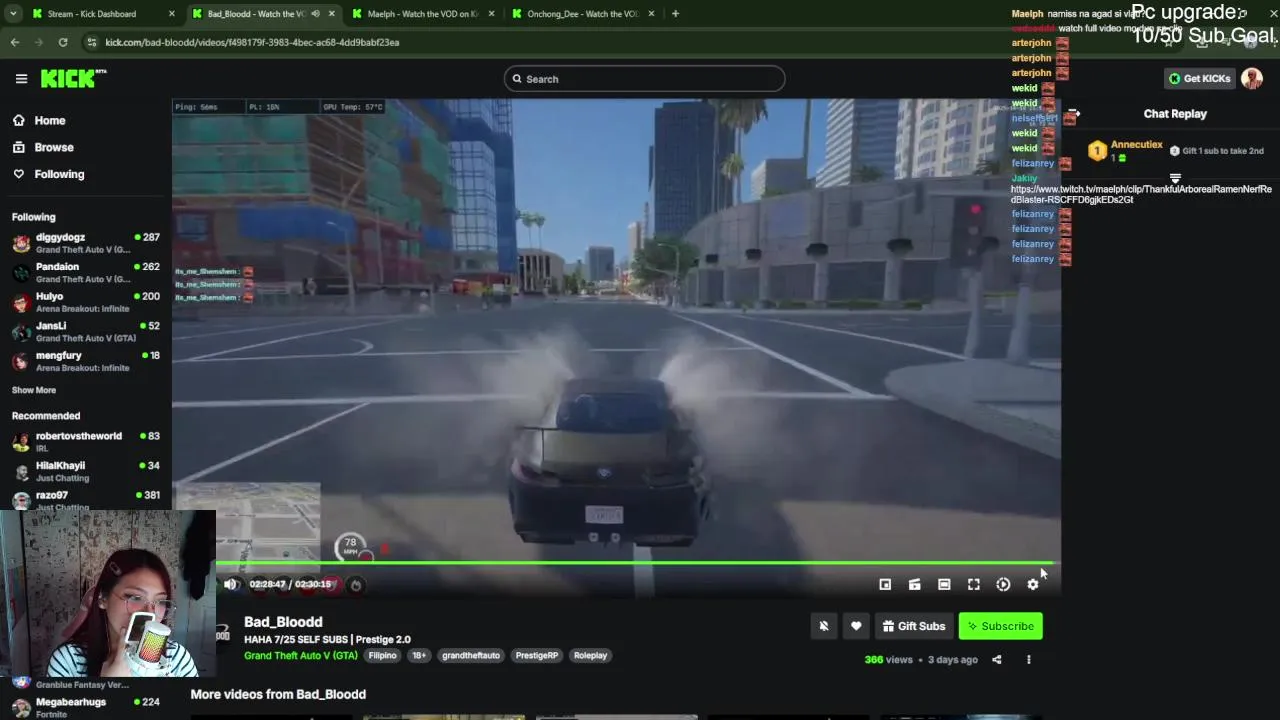This screenshot has width=1280, height=720.
Task: Select Bad_Bloodd VOD browser tab
Action: tap(255, 14)
